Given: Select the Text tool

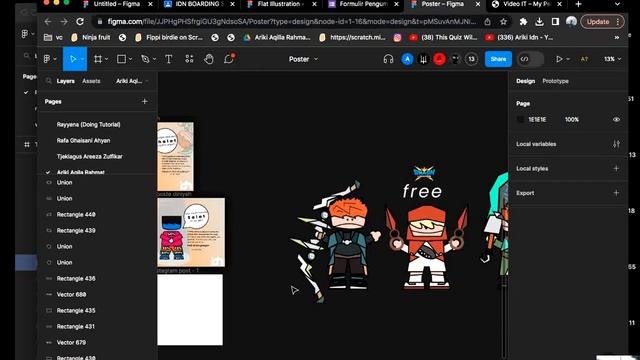Looking at the screenshot, I should tap(168, 59).
